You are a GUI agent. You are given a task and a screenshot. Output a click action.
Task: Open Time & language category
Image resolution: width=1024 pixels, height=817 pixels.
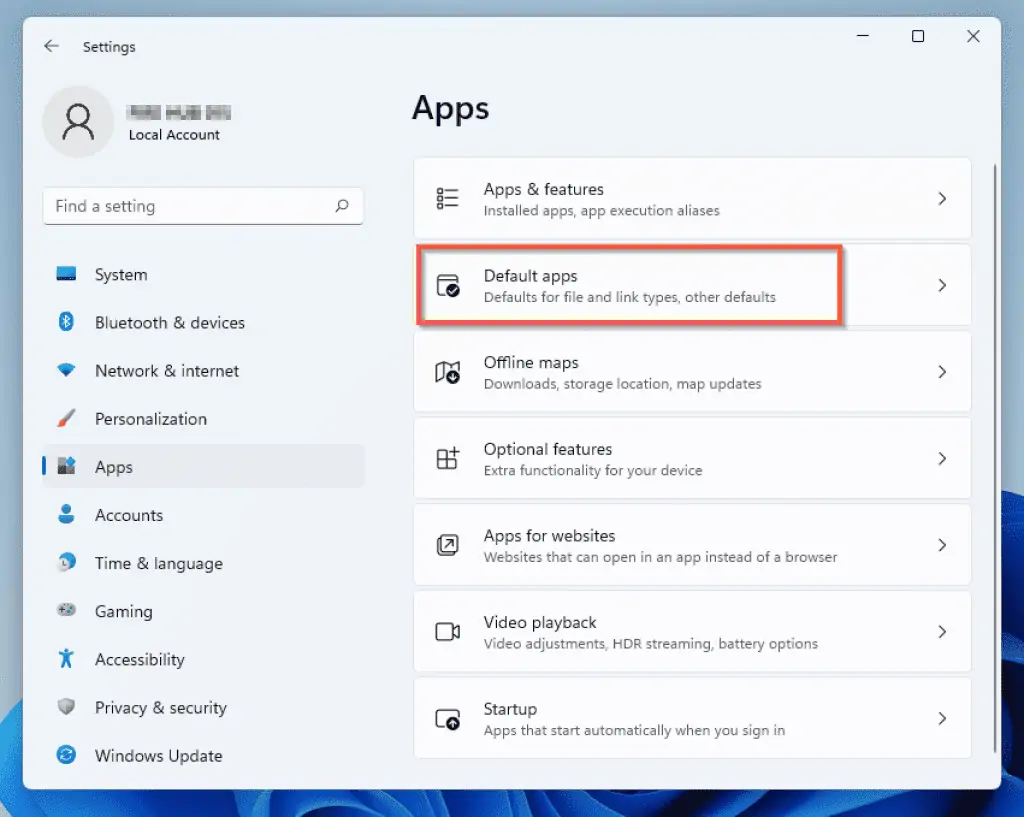tap(203, 563)
